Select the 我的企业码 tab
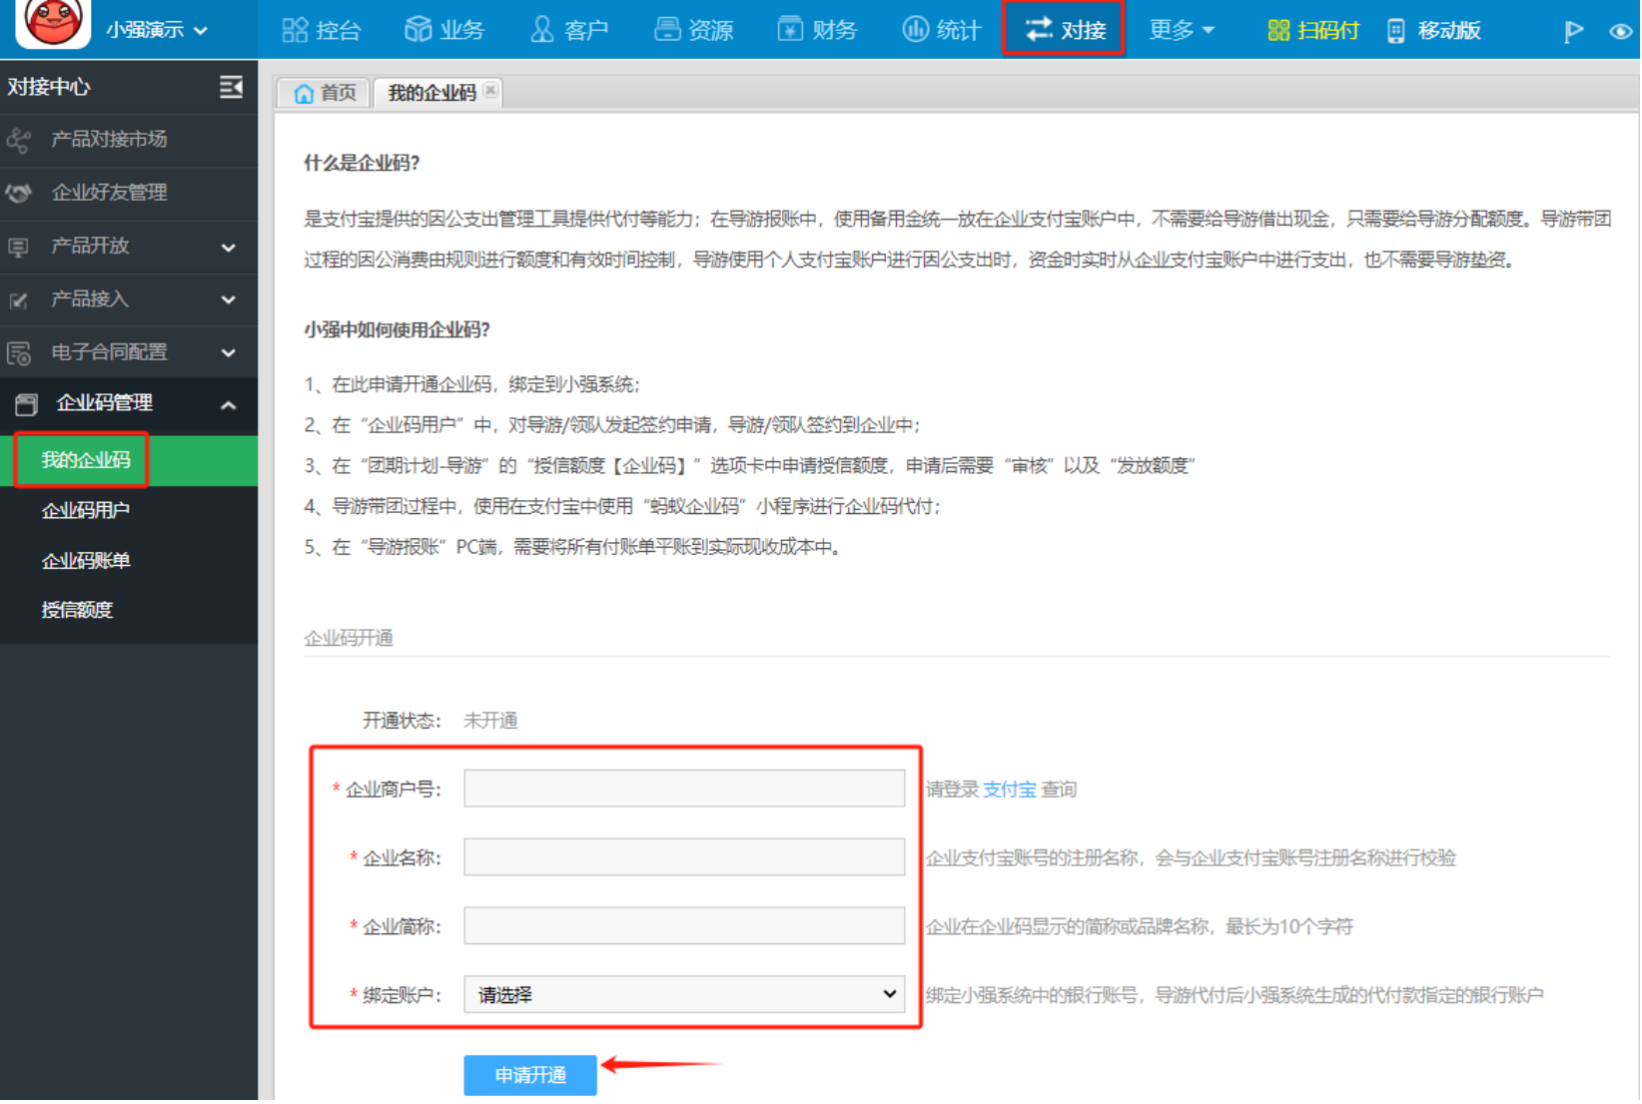 (431, 93)
